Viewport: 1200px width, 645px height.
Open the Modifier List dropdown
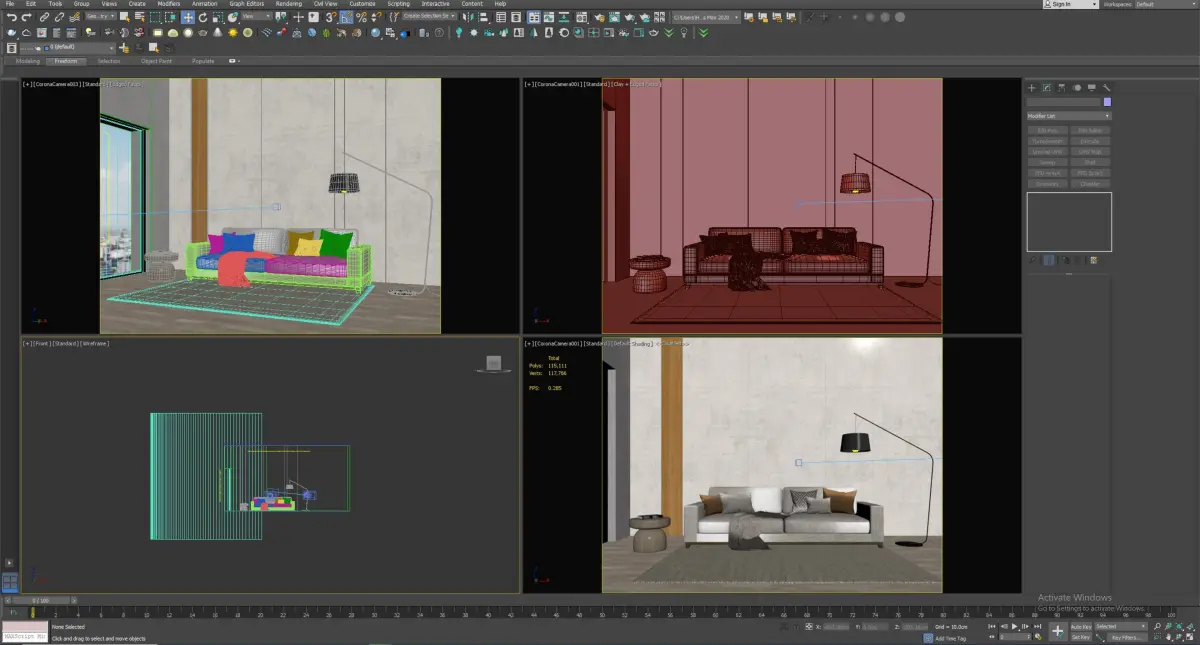(1069, 116)
